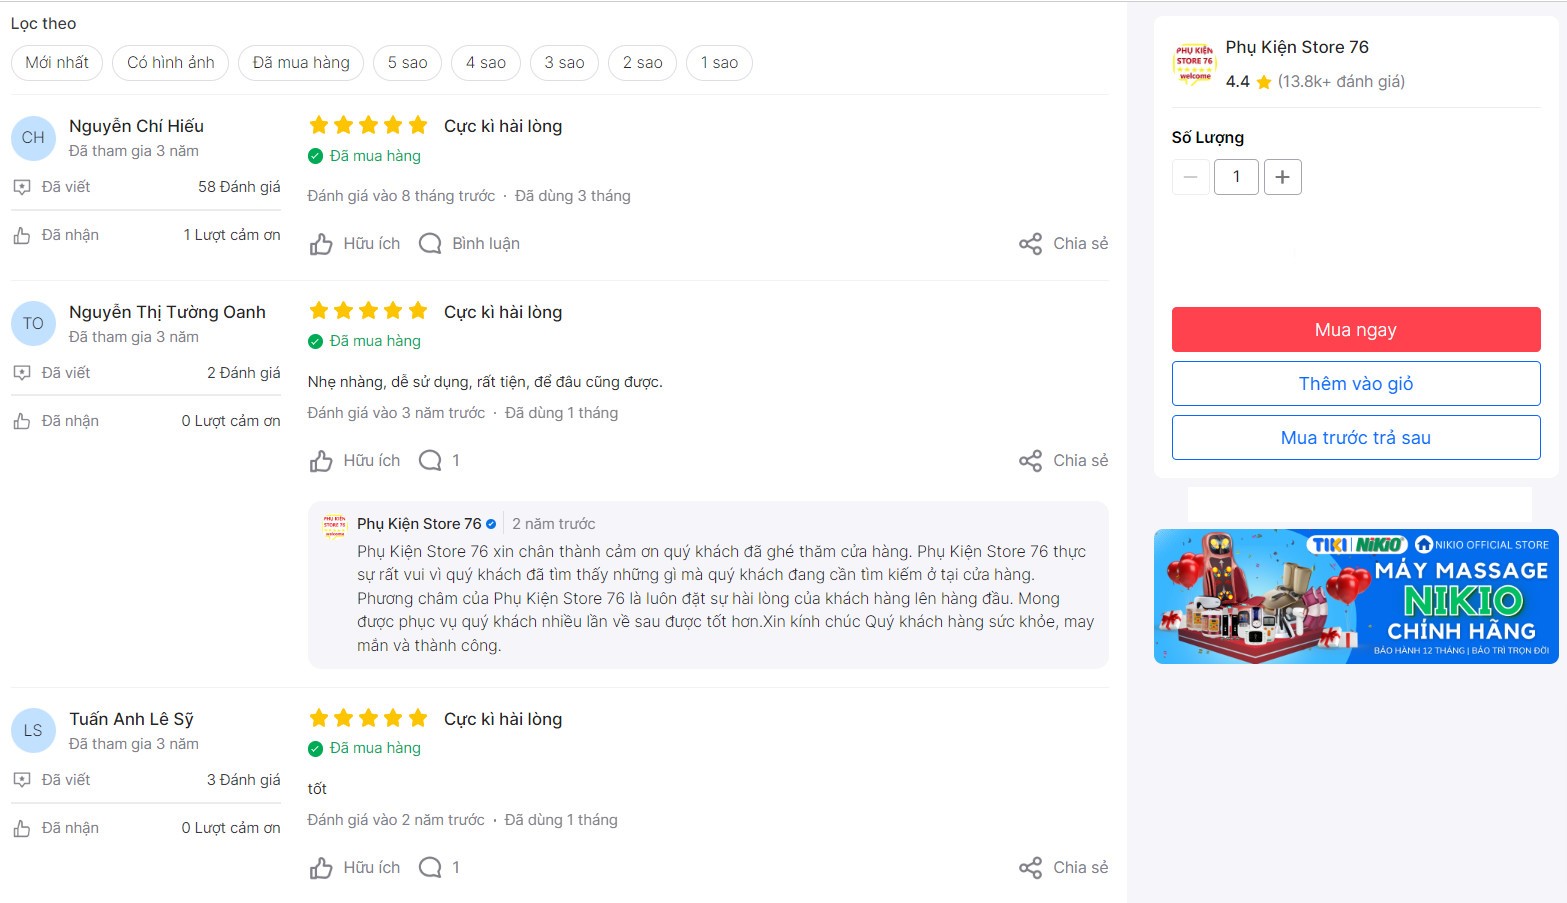Open comments on Nguyễn Thị Tường Oanh's review

(x=439, y=461)
